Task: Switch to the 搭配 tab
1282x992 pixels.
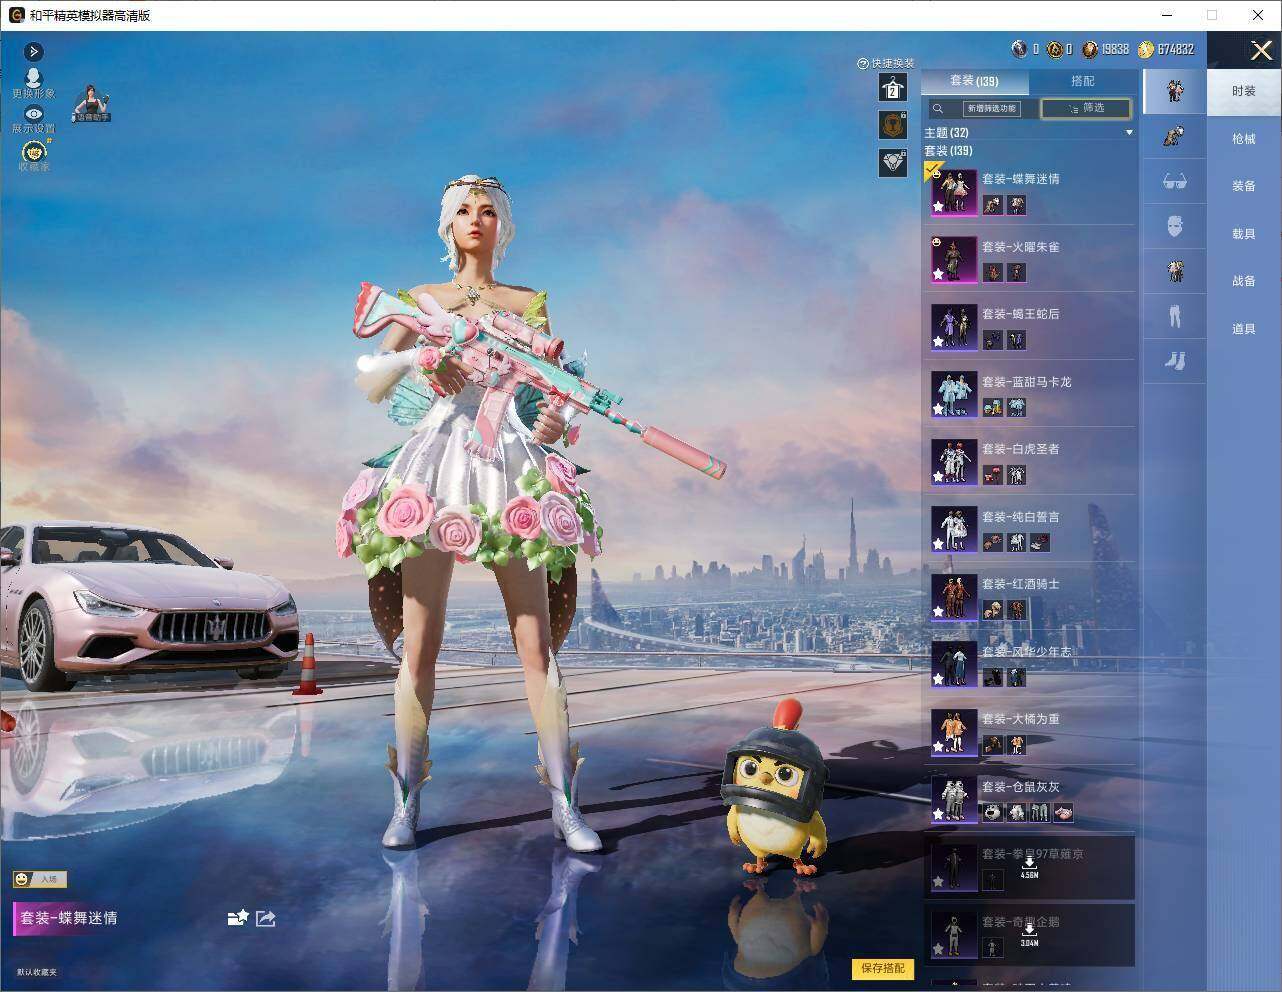Action: (x=1083, y=81)
